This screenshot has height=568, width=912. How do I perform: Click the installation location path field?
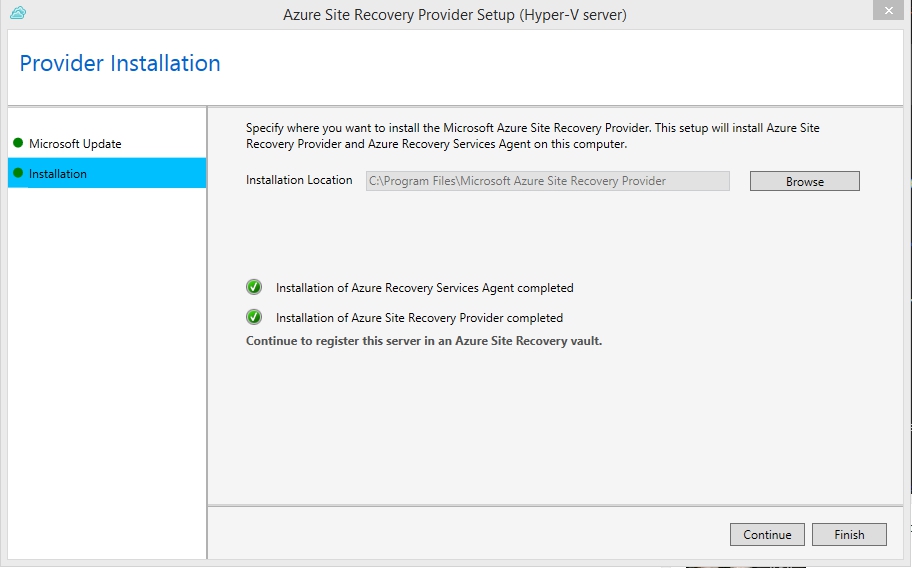coord(547,181)
